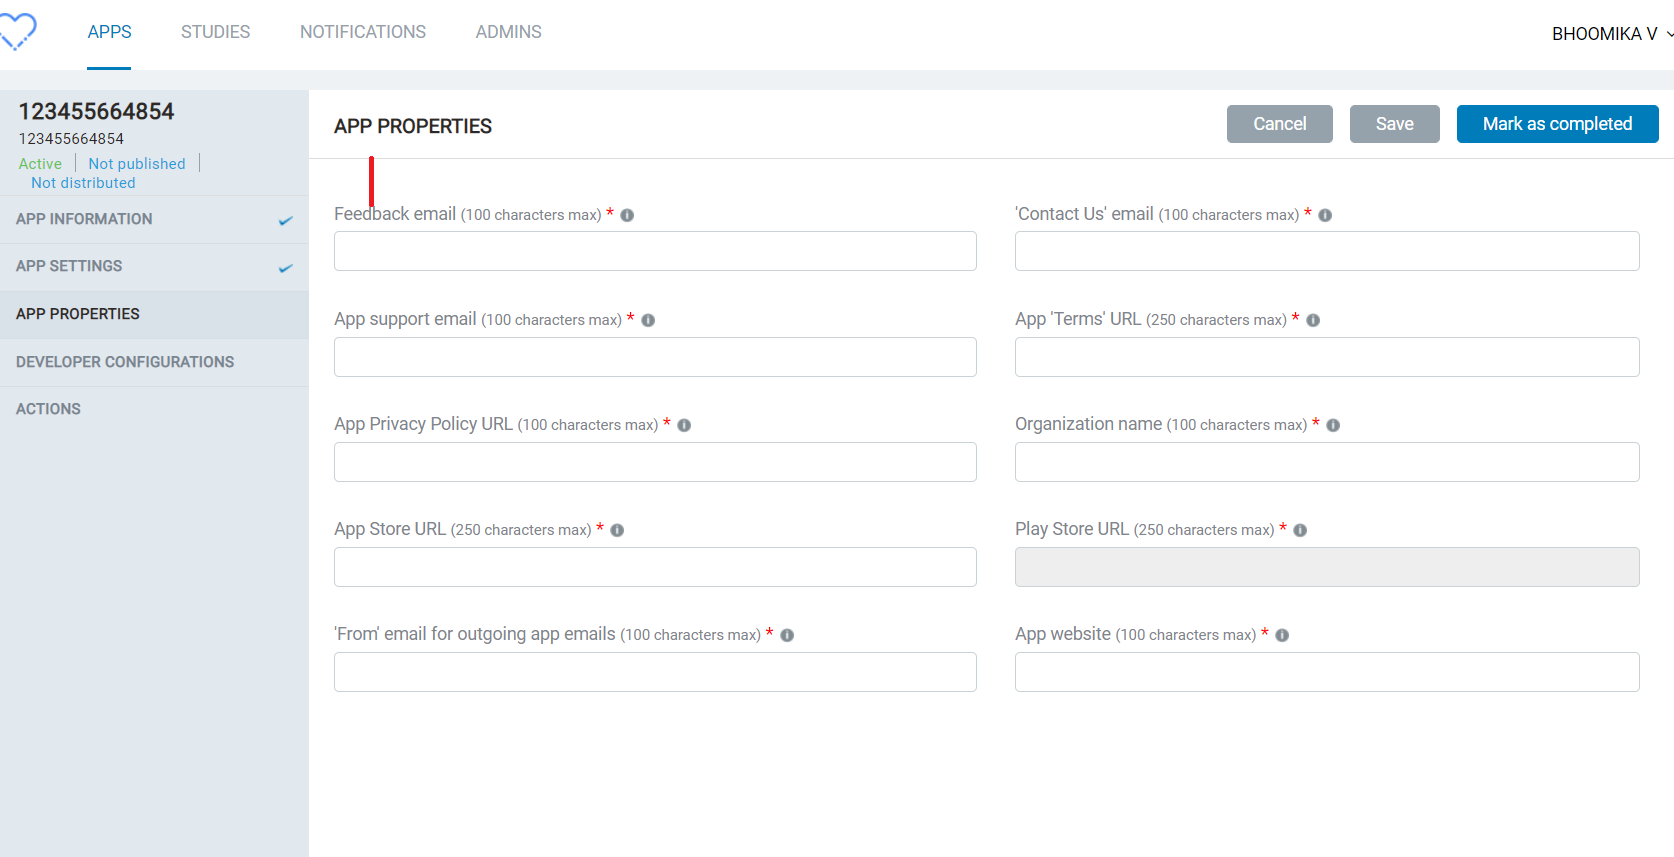Open info icon beside App Store URL
The image size is (1674, 857).
click(617, 530)
